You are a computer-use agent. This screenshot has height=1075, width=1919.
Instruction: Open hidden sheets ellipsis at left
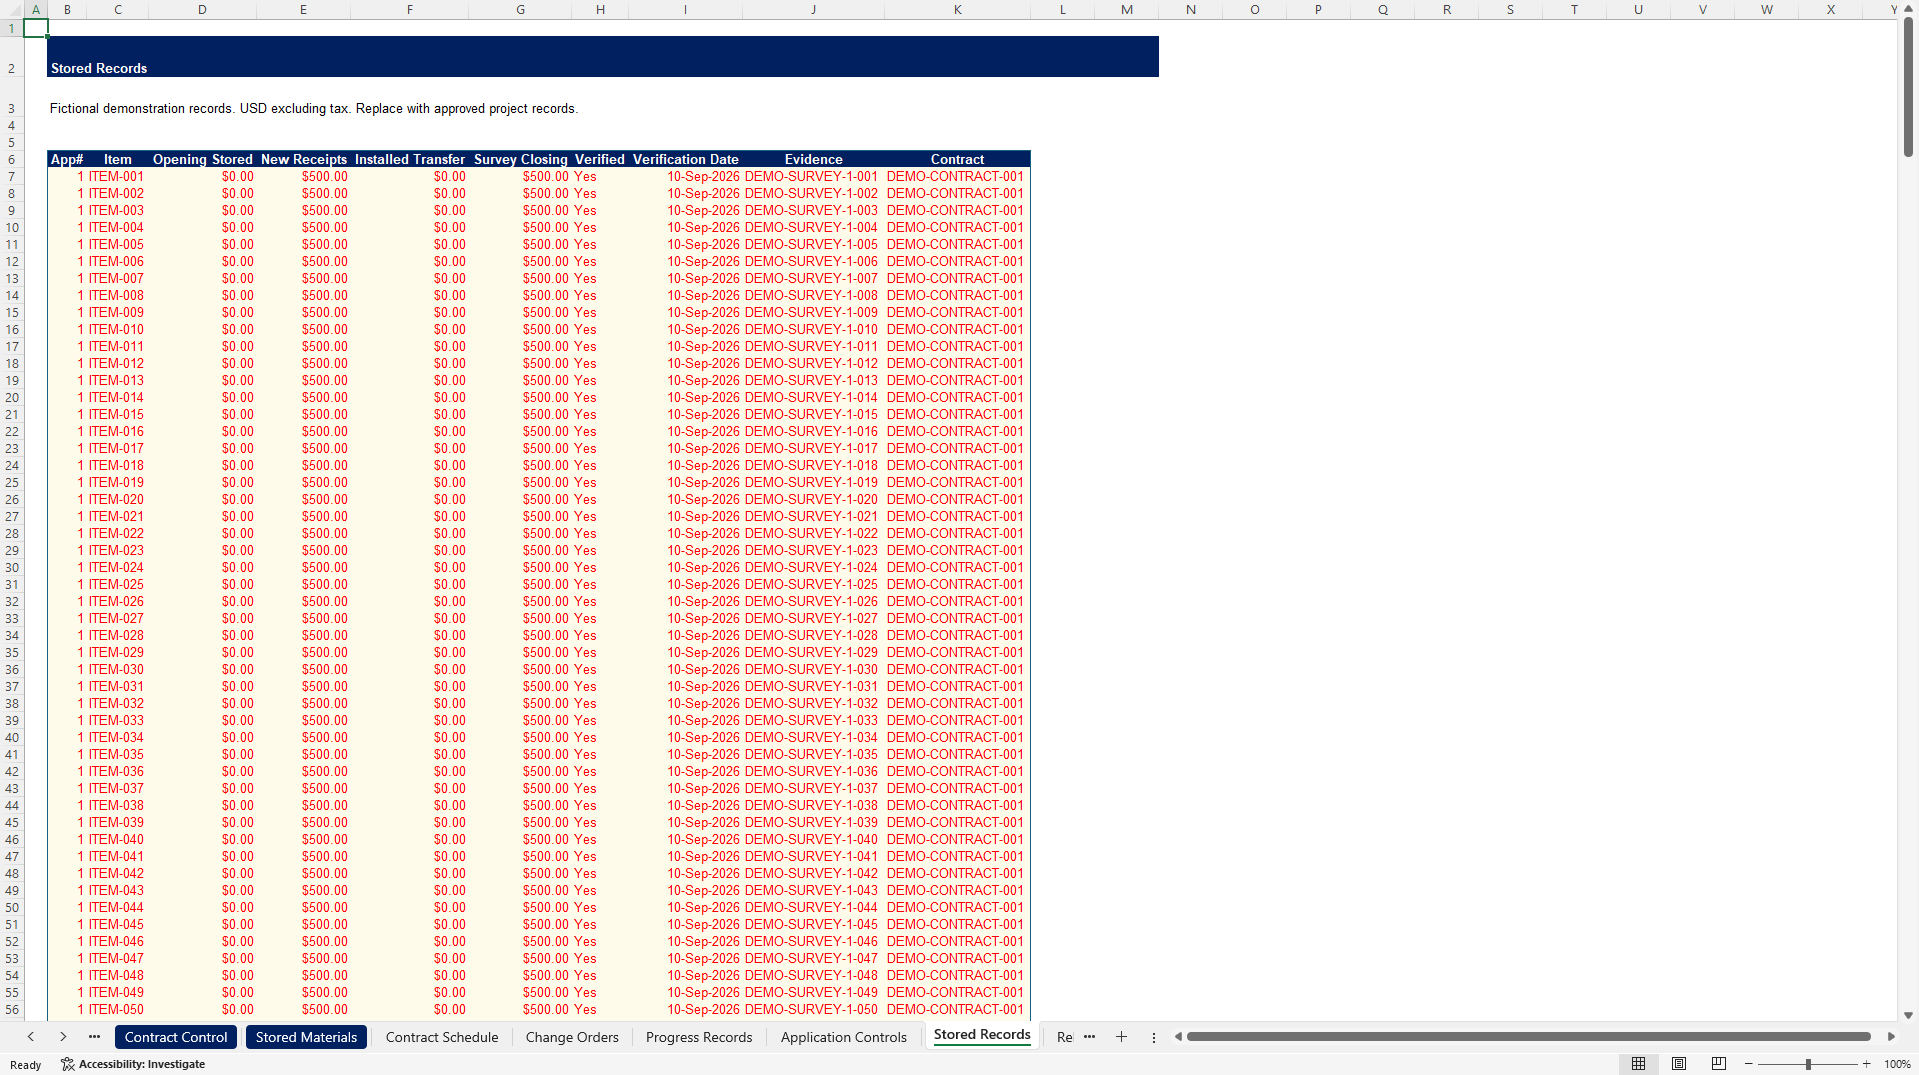point(94,1037)
